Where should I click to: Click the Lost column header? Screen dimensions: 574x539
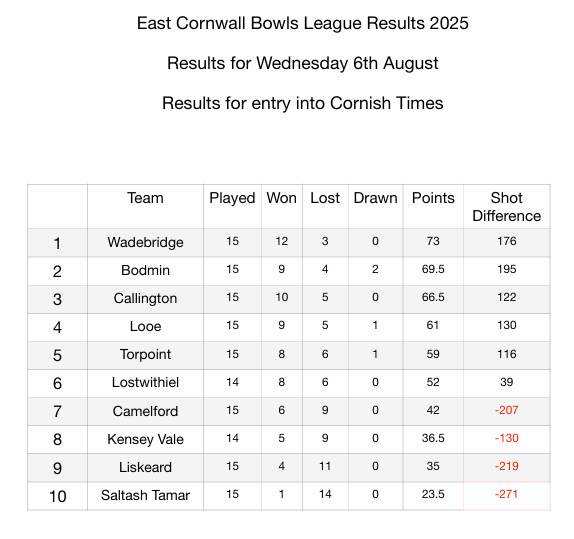point(325,198)
